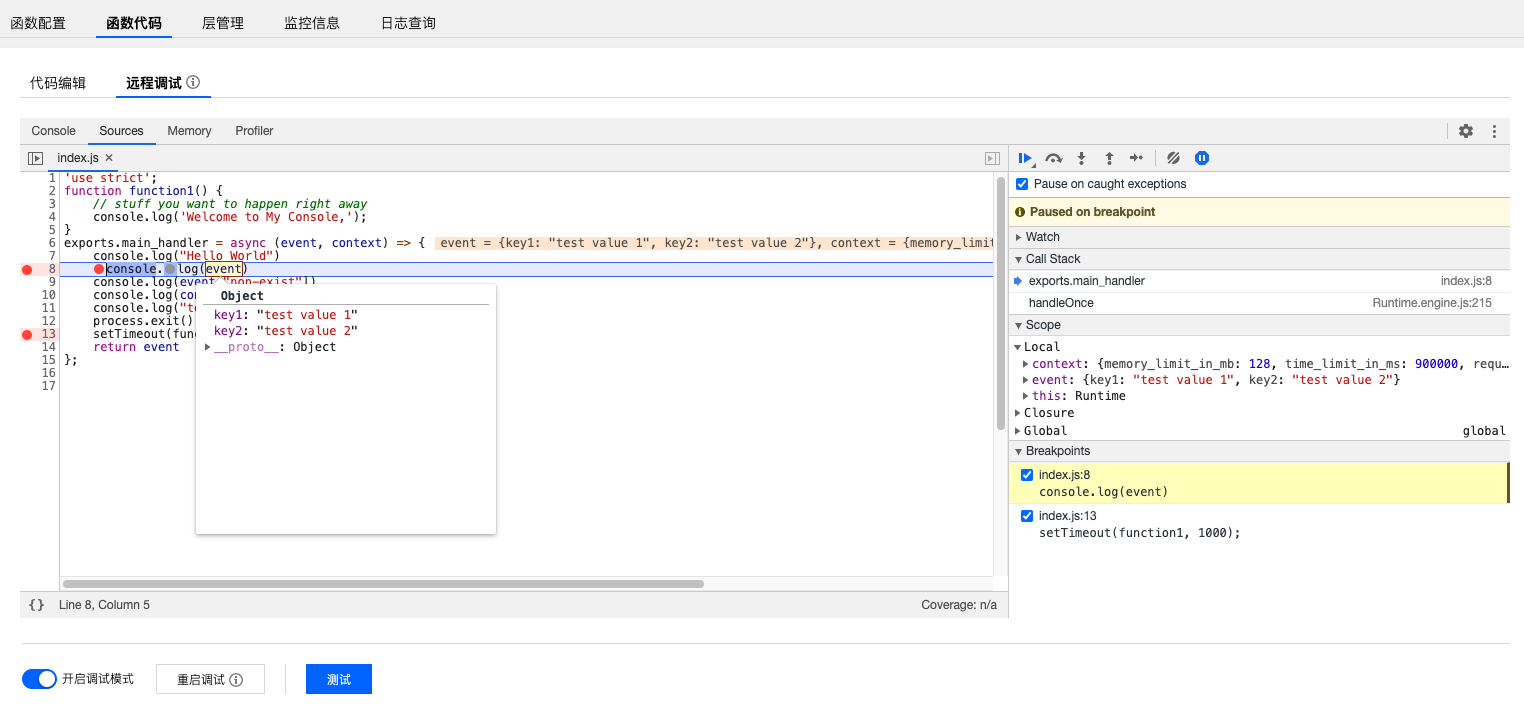Viewport: 1524px width, 706px height.
Task: Click 'console.log(event)' breakpoint entry text
Action: tap(1103, 492)
